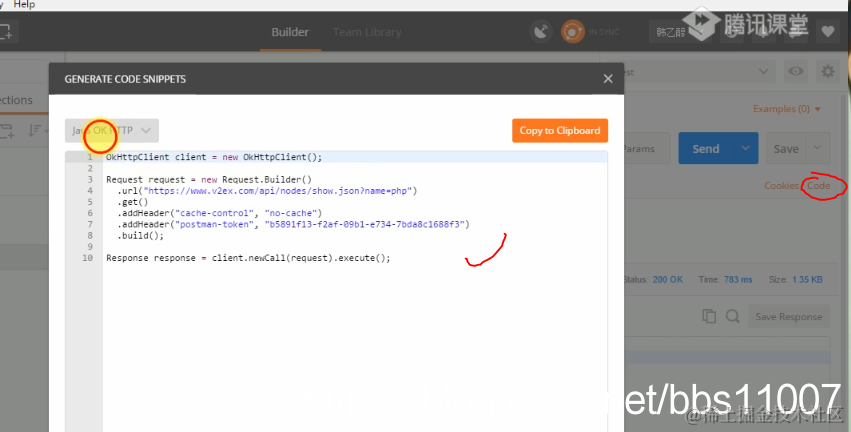Open the Code link
Viewport: 851px width, 432px height.
pyautogui.click(x=818, y=186)
